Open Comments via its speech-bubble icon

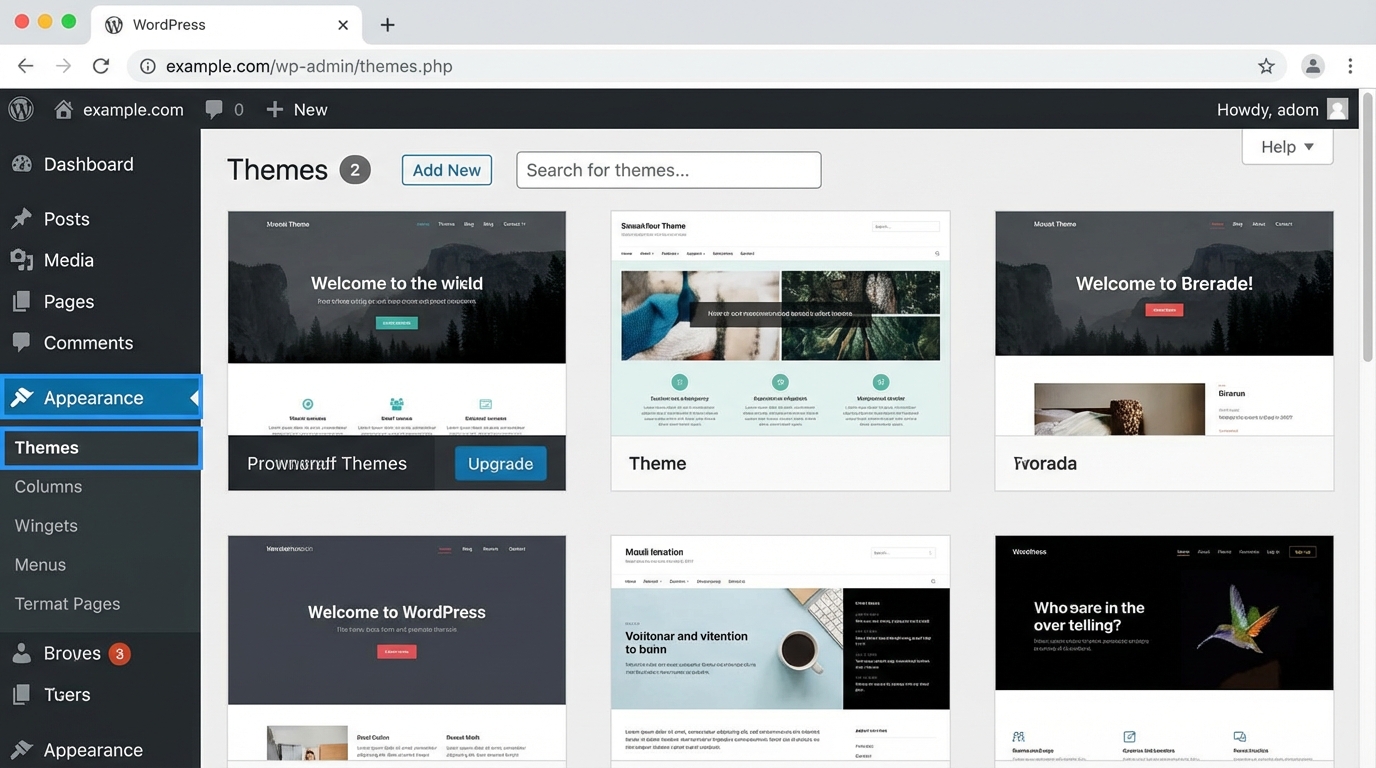(x=21, y=342)
